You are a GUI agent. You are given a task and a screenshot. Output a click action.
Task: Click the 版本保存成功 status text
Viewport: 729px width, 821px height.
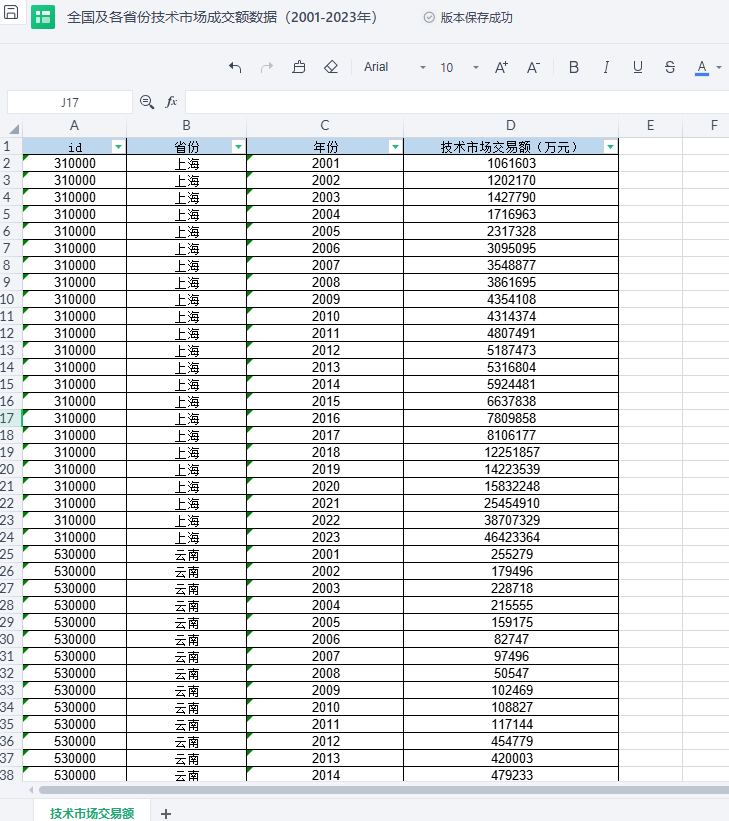[476, 18]
